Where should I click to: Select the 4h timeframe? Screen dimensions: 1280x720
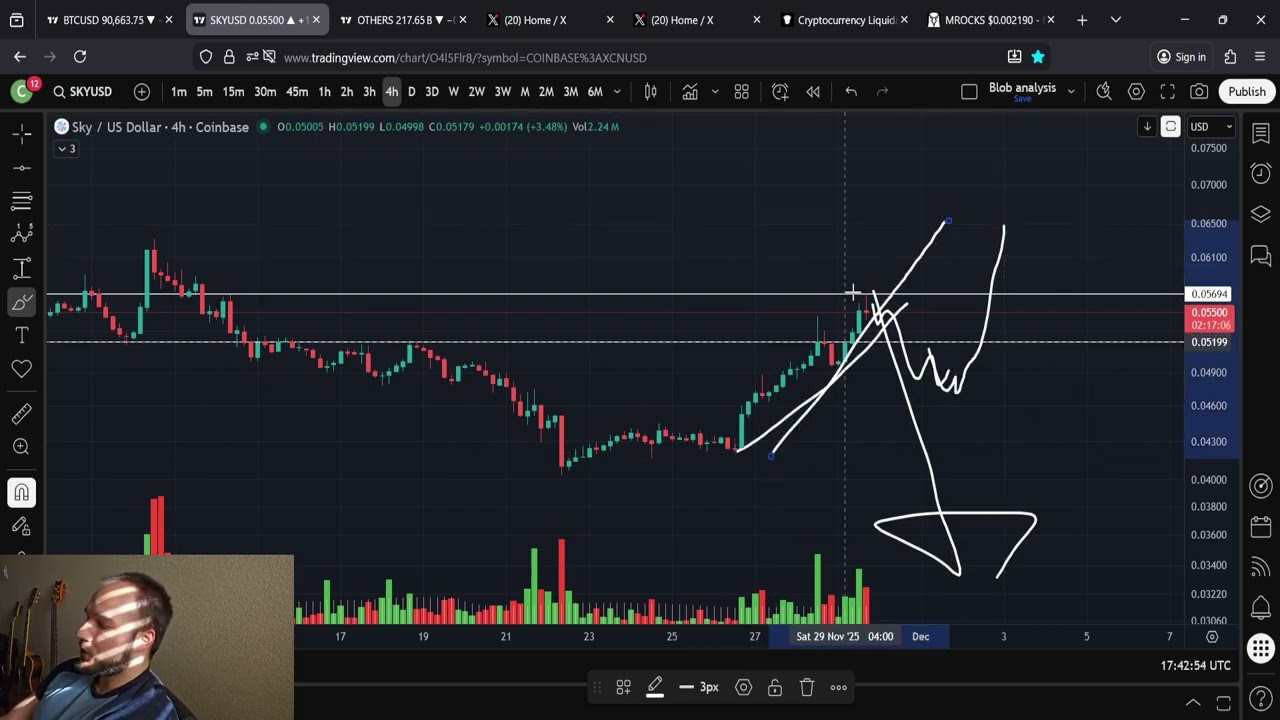pyautogui.click(x=391, y=92)
